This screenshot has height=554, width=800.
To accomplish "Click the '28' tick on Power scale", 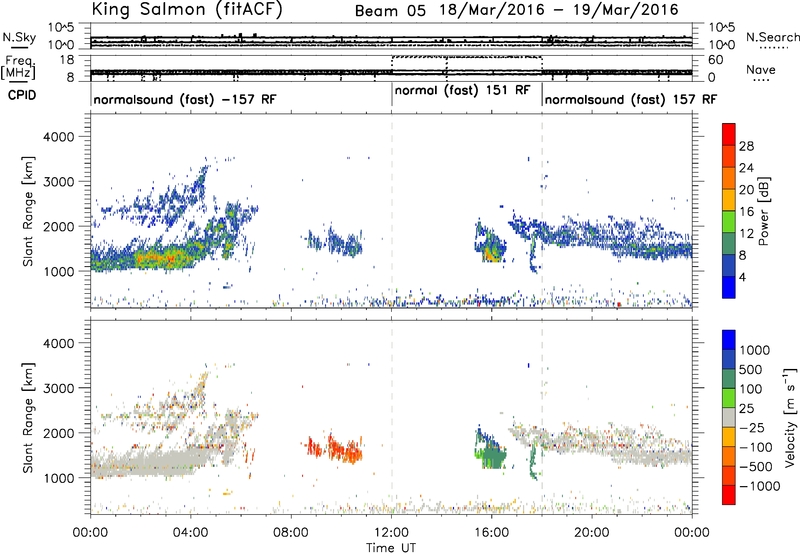I will [745, 146].
